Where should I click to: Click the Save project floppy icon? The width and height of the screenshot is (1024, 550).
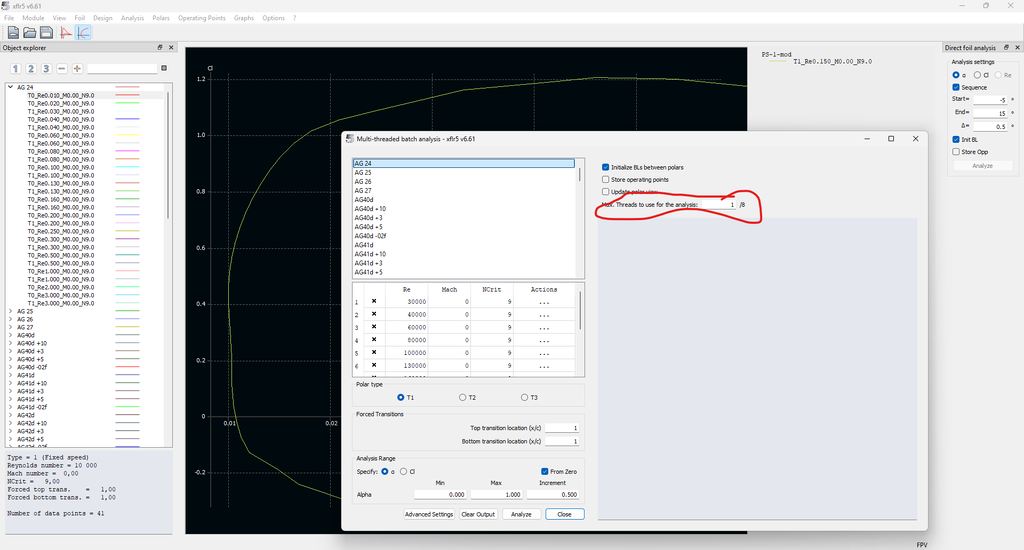point(46,32)
